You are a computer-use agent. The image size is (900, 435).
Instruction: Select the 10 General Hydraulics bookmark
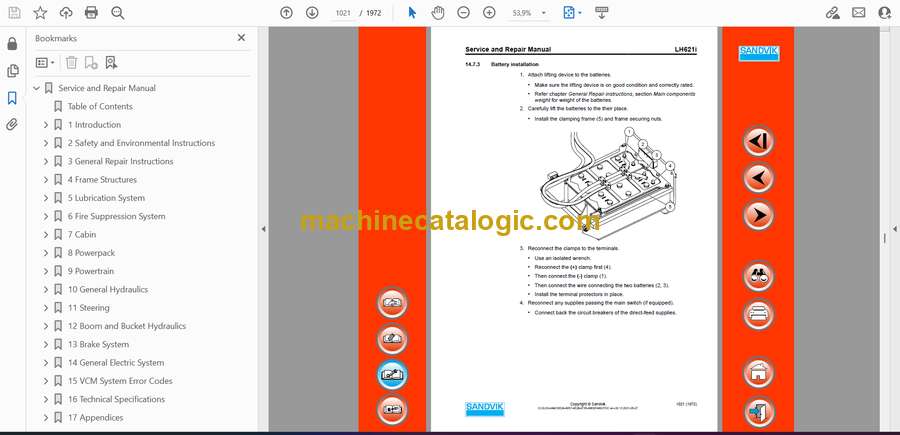tap(108, 289)
